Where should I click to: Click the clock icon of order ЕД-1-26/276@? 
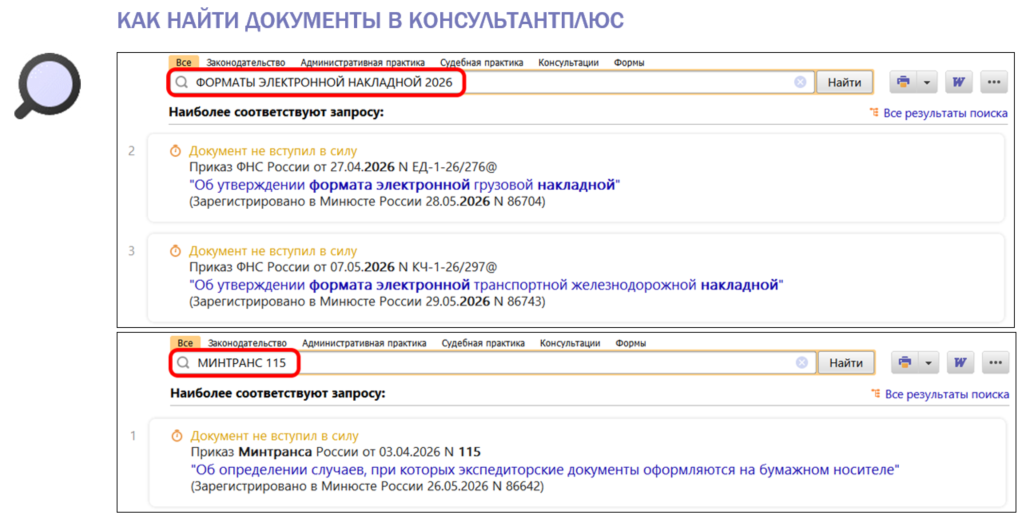[175, 151]
